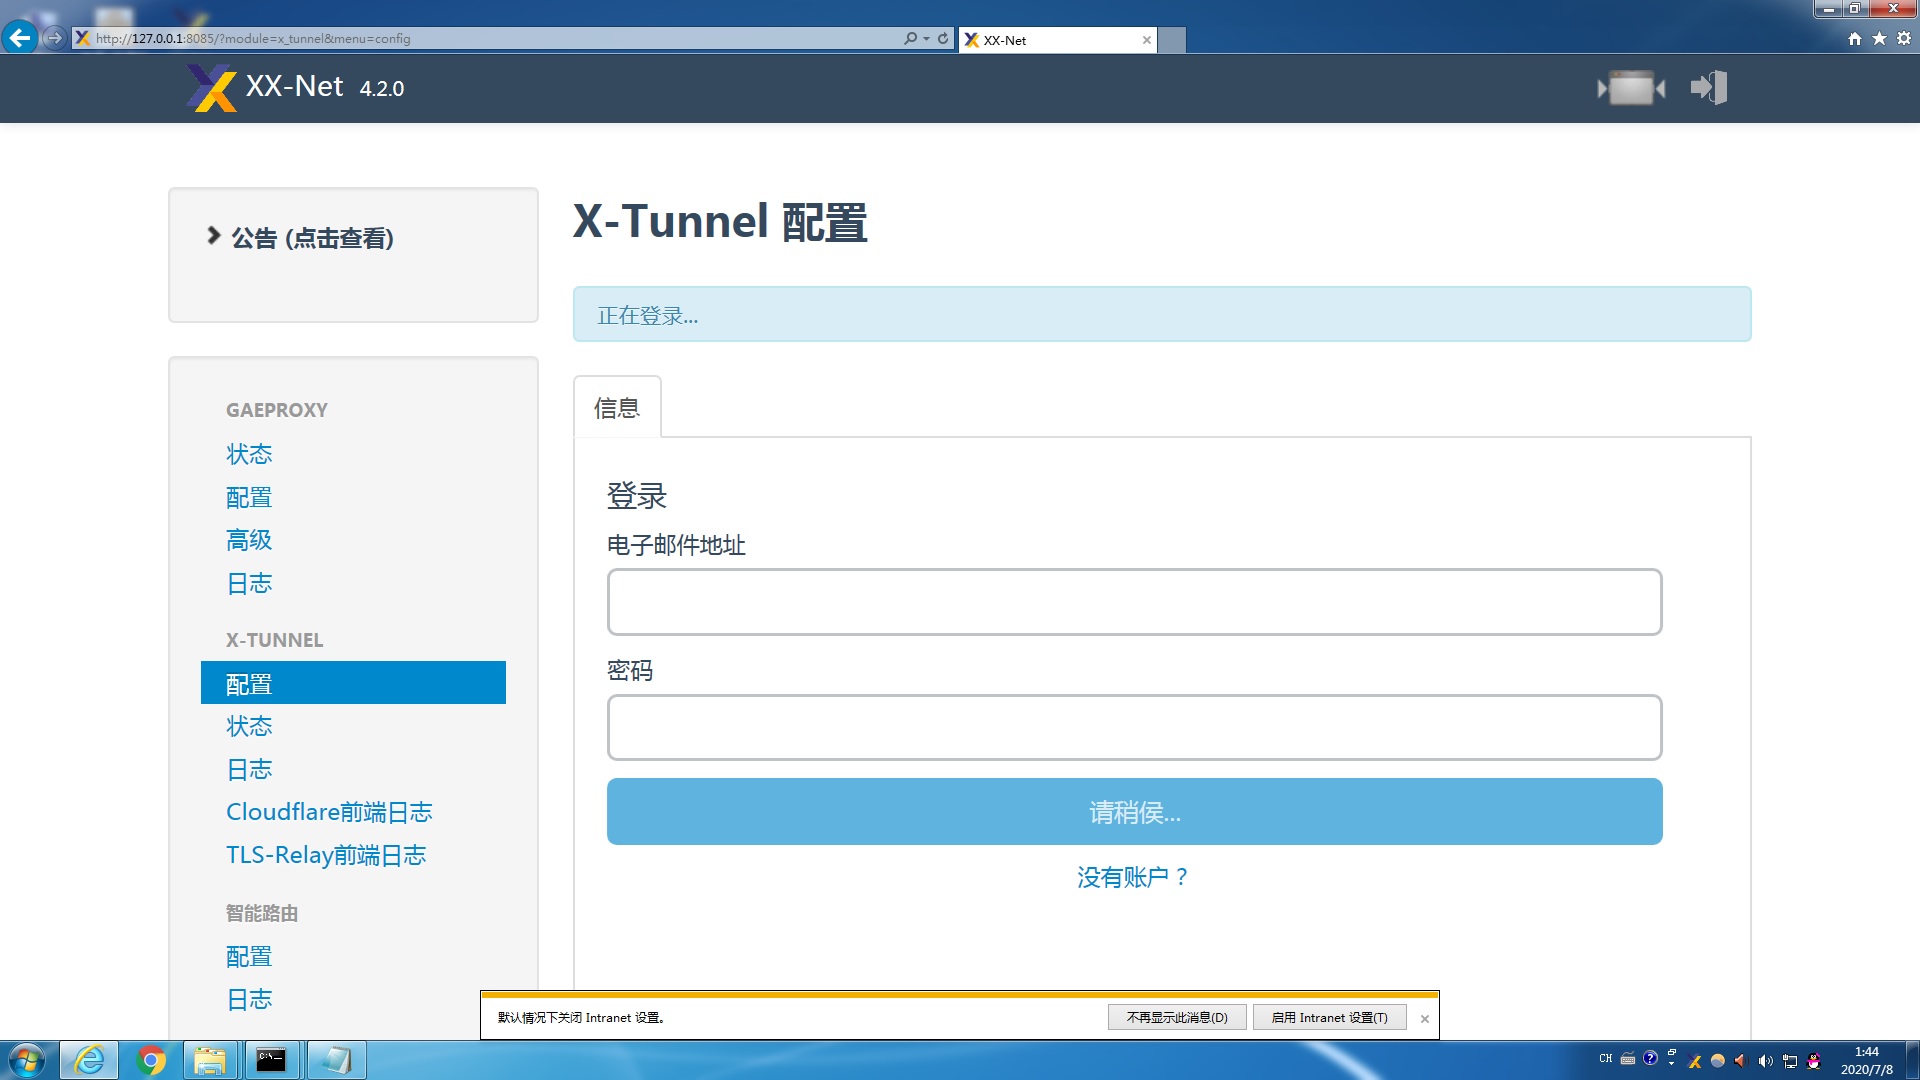
Task: Open XX-Net from the system tray
Action: click(x=1695, y=1060)
